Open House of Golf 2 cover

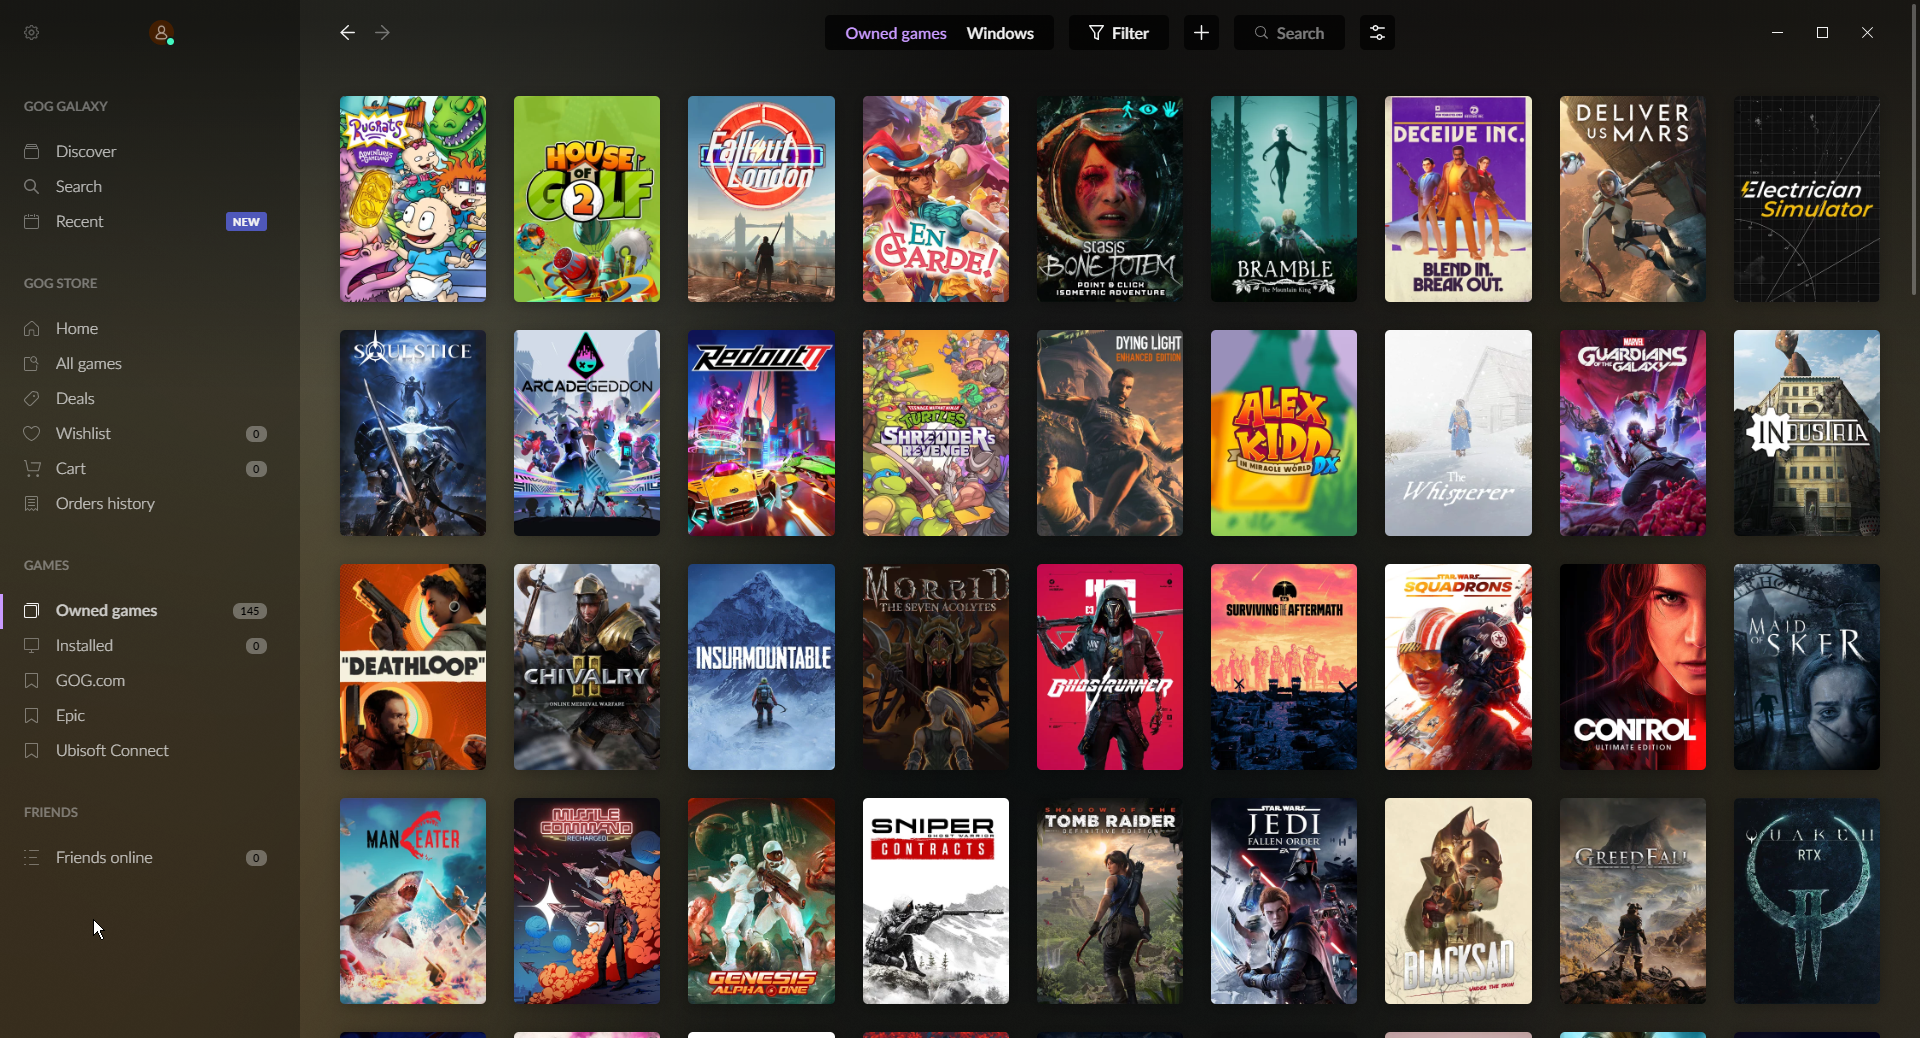[587, 199]
